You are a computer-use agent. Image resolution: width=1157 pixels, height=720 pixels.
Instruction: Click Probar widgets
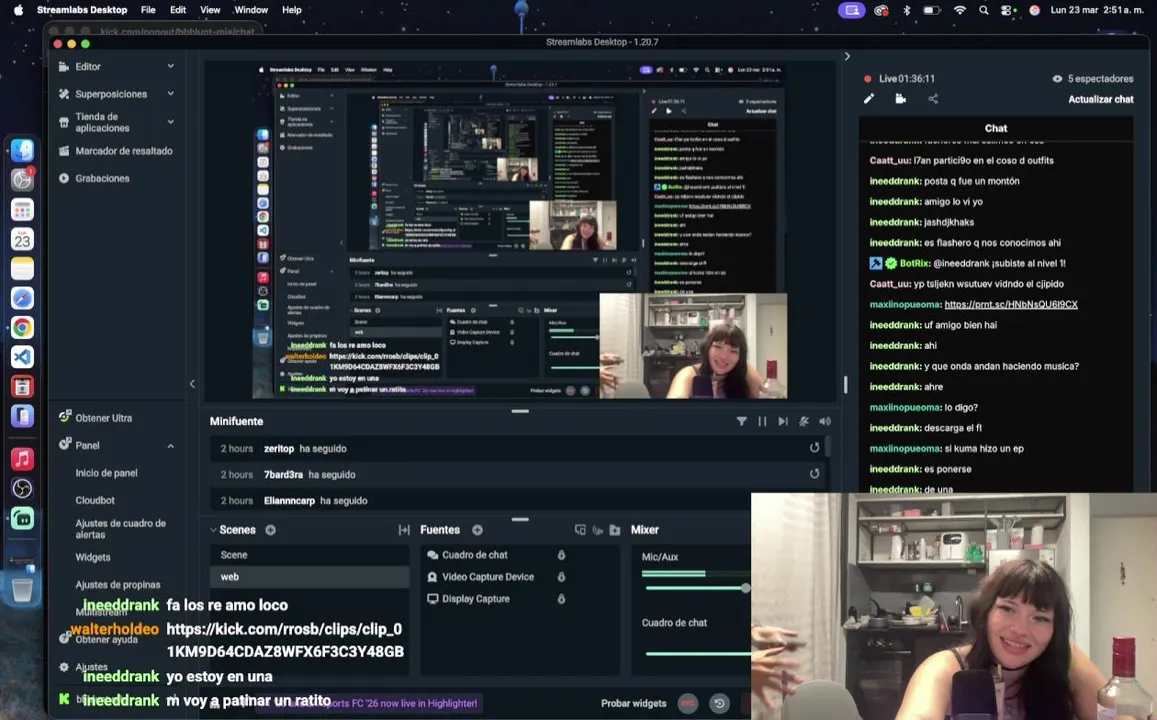(633, 703)
